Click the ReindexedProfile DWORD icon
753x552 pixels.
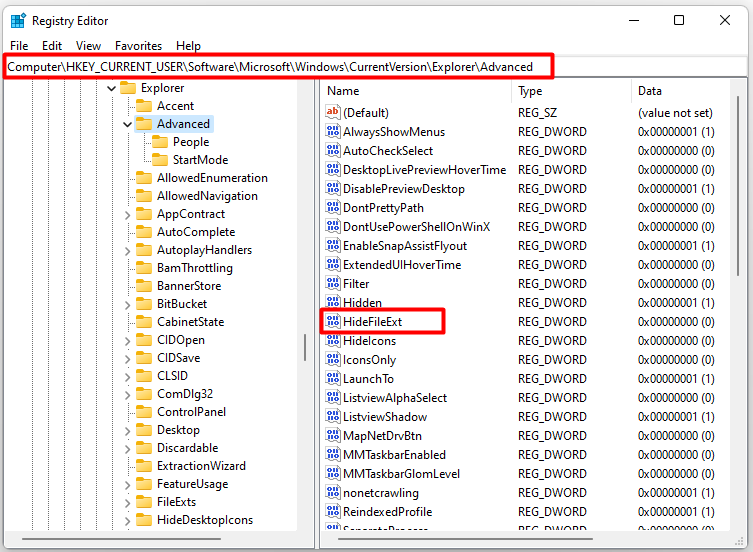pyautogui.click(x=332, y=512)
